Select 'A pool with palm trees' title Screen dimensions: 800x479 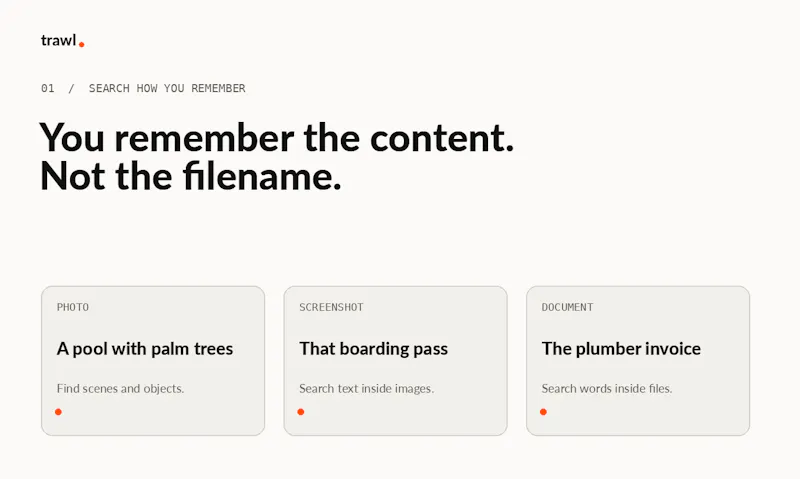pos(145,349)
